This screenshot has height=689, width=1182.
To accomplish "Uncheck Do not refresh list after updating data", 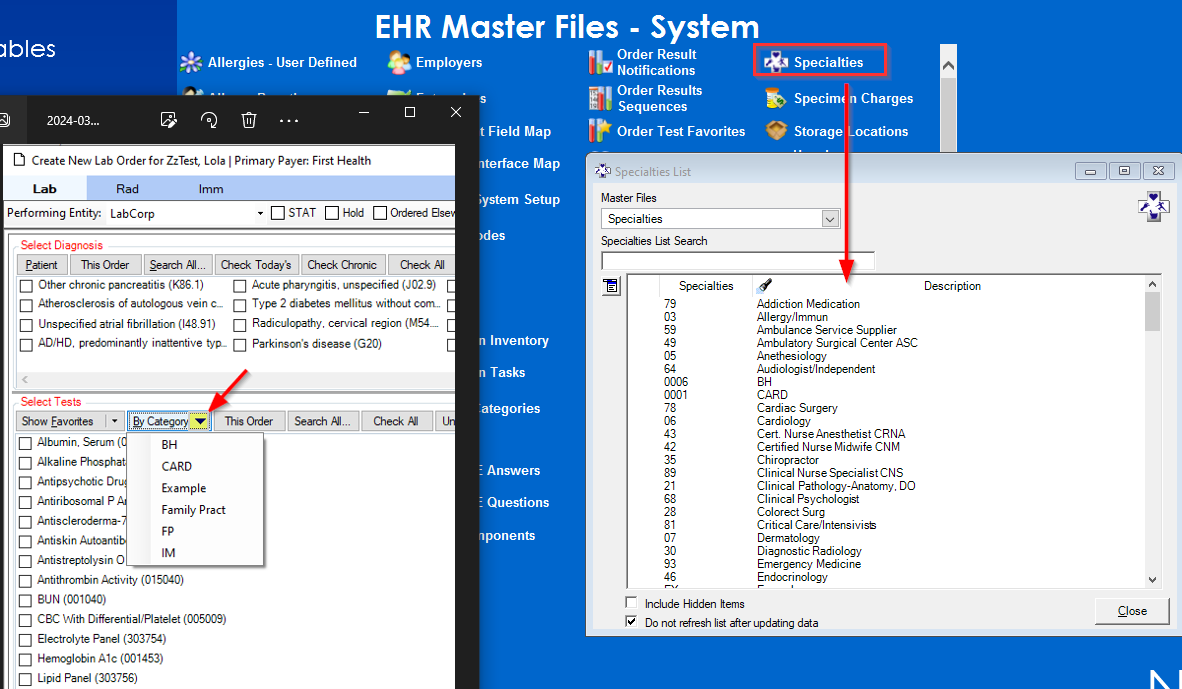I will pyautogui.click(x=631, y=622).
